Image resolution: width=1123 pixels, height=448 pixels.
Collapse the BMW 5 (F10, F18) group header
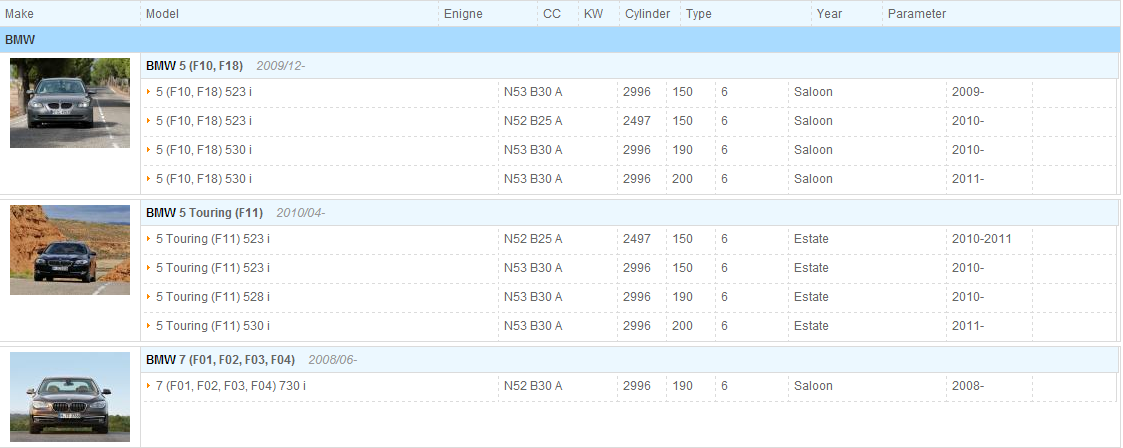(x=630, y=66)
